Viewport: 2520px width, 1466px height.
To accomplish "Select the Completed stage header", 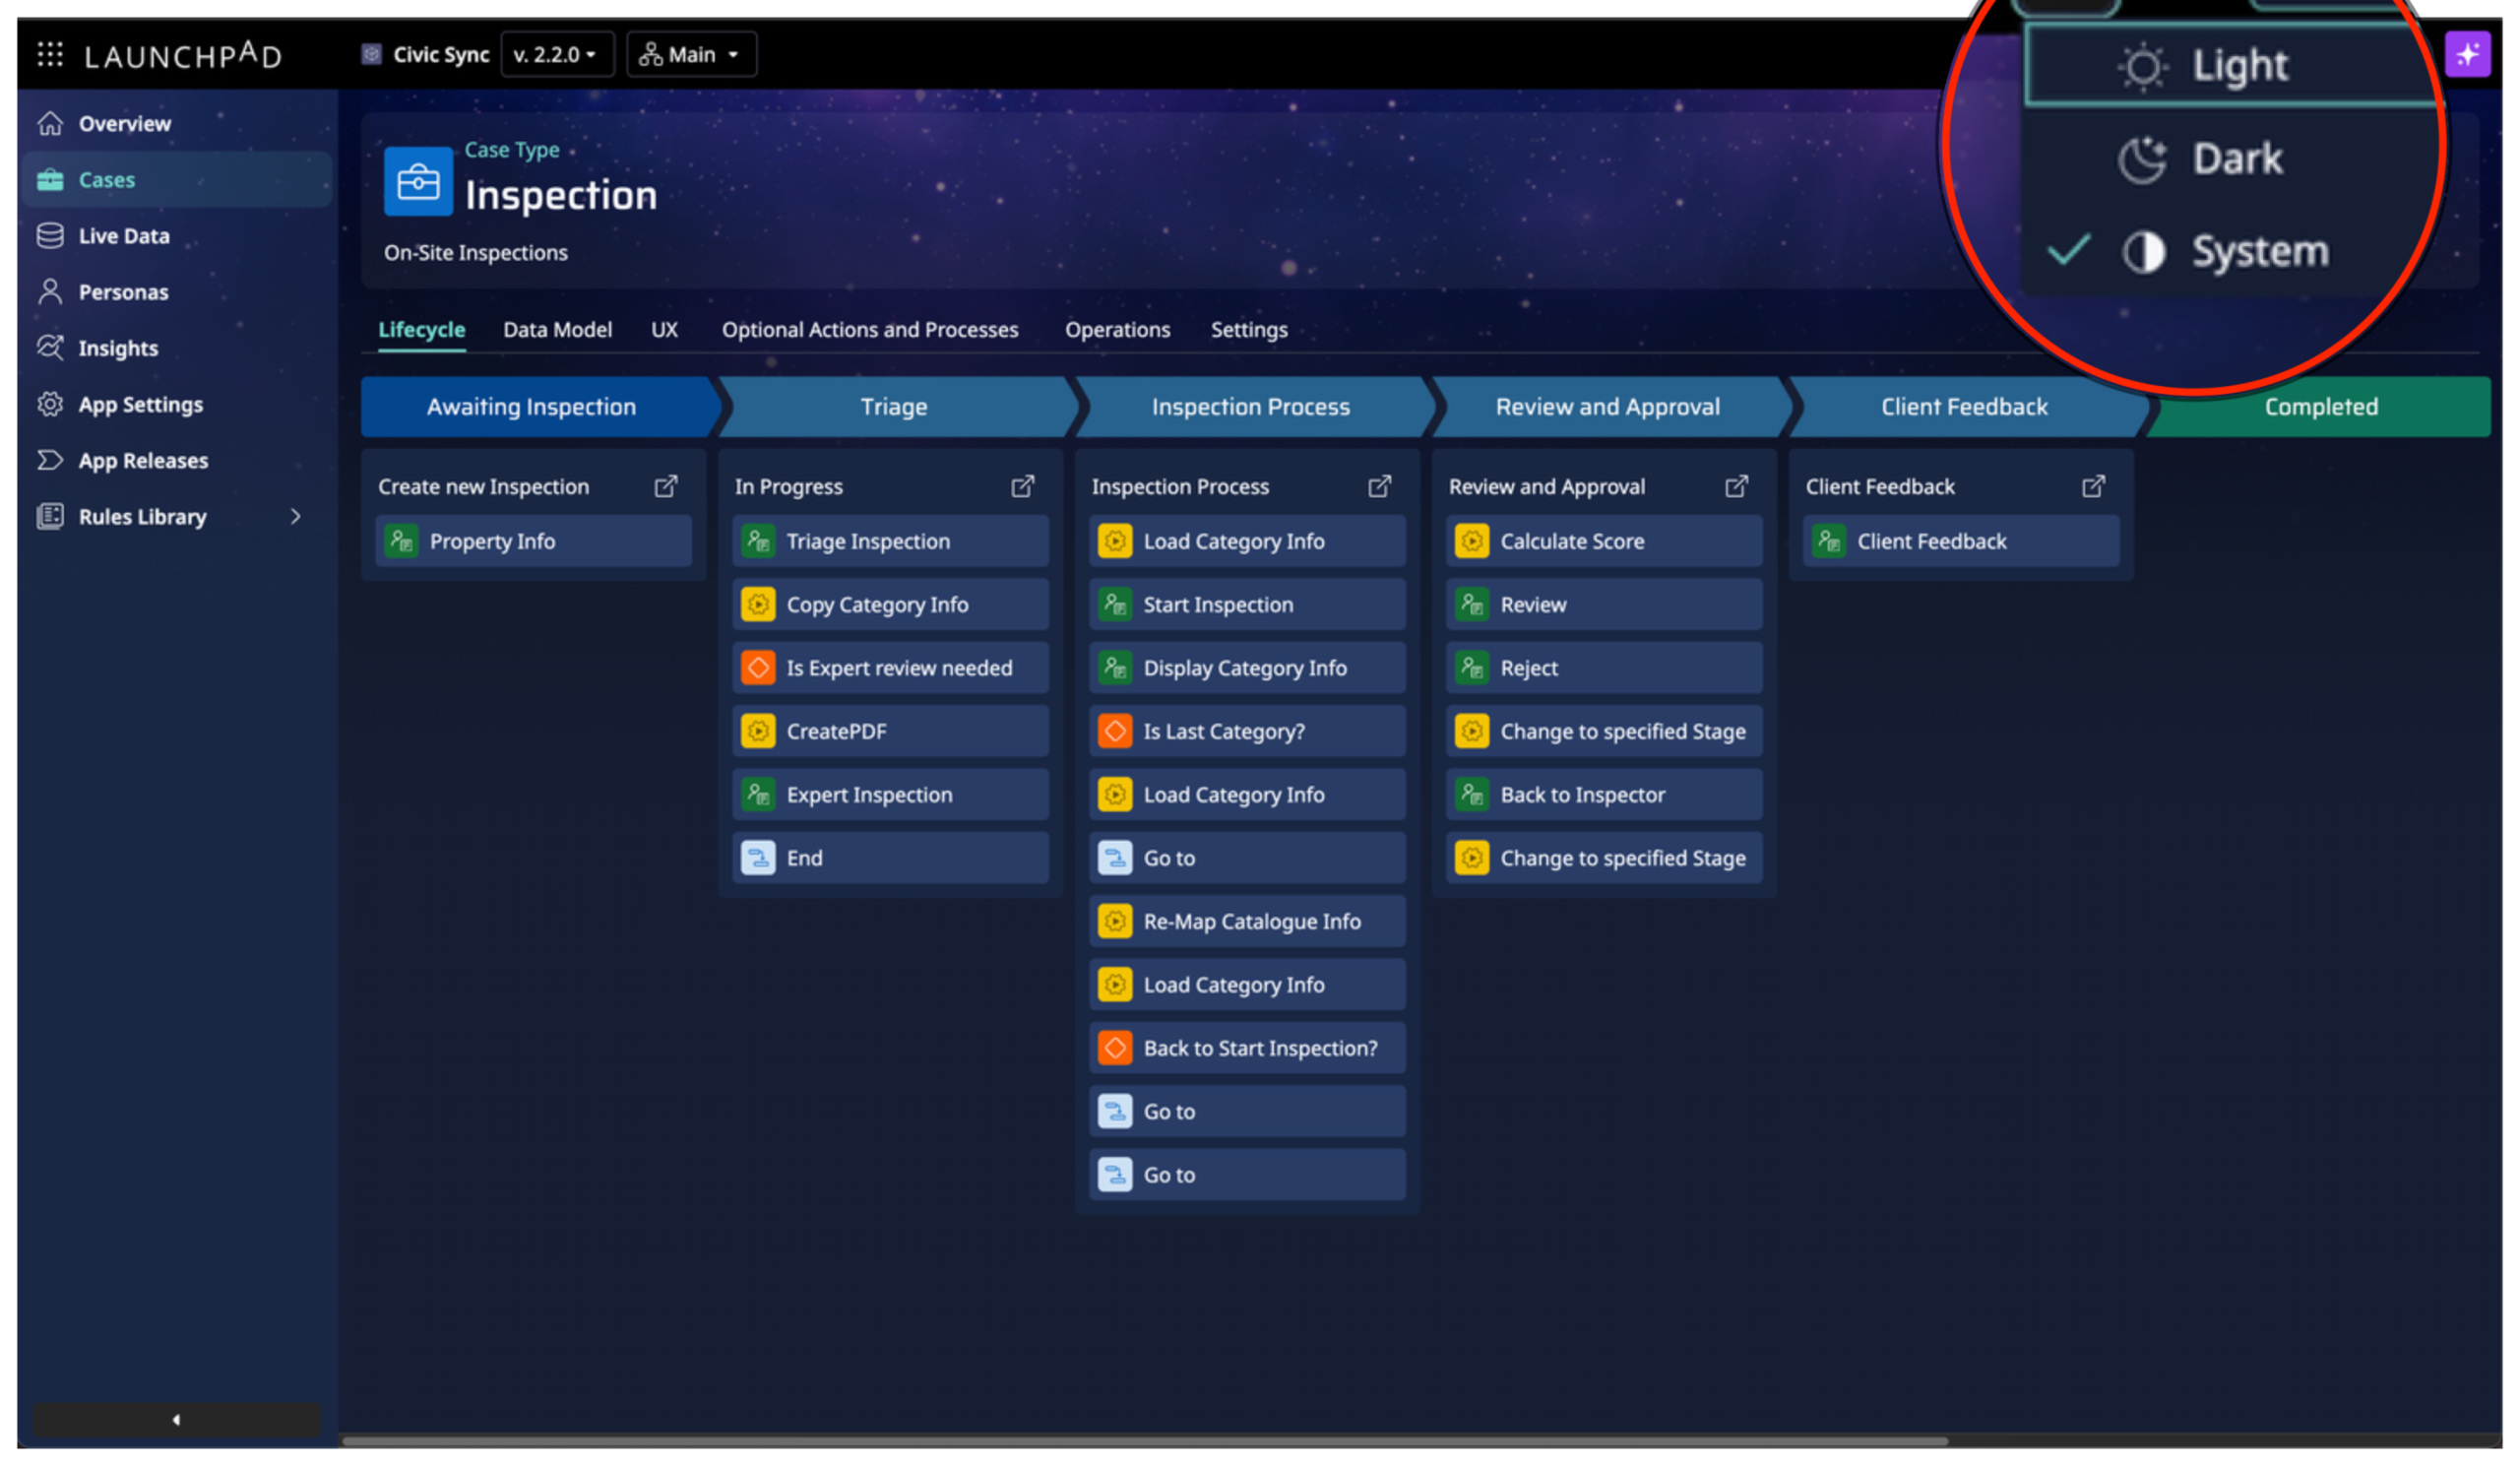I will point(2320,407).
